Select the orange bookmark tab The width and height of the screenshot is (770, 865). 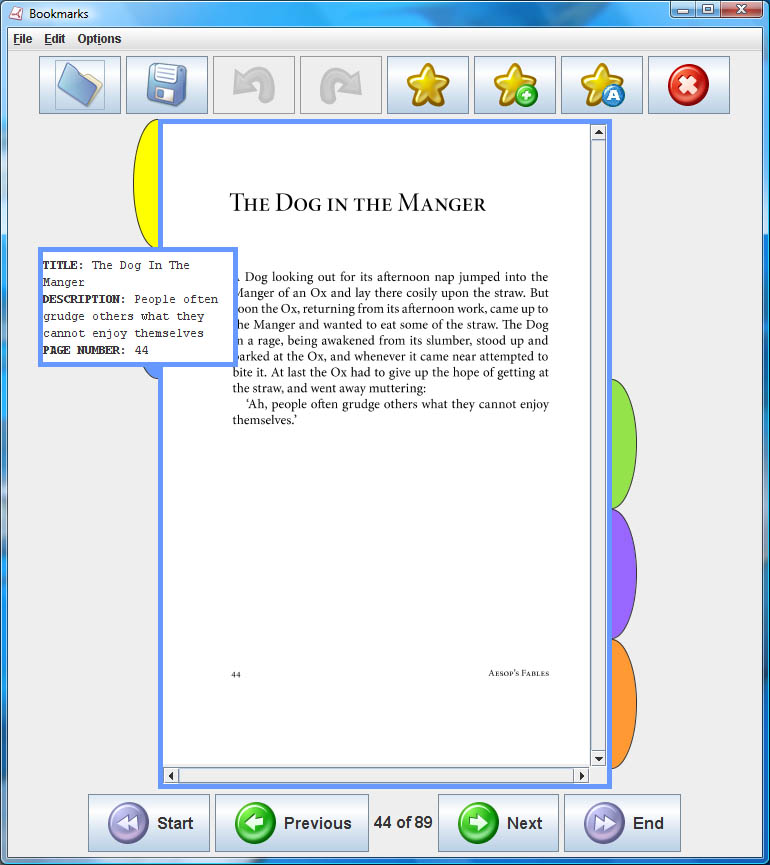(x=623, y=704)
